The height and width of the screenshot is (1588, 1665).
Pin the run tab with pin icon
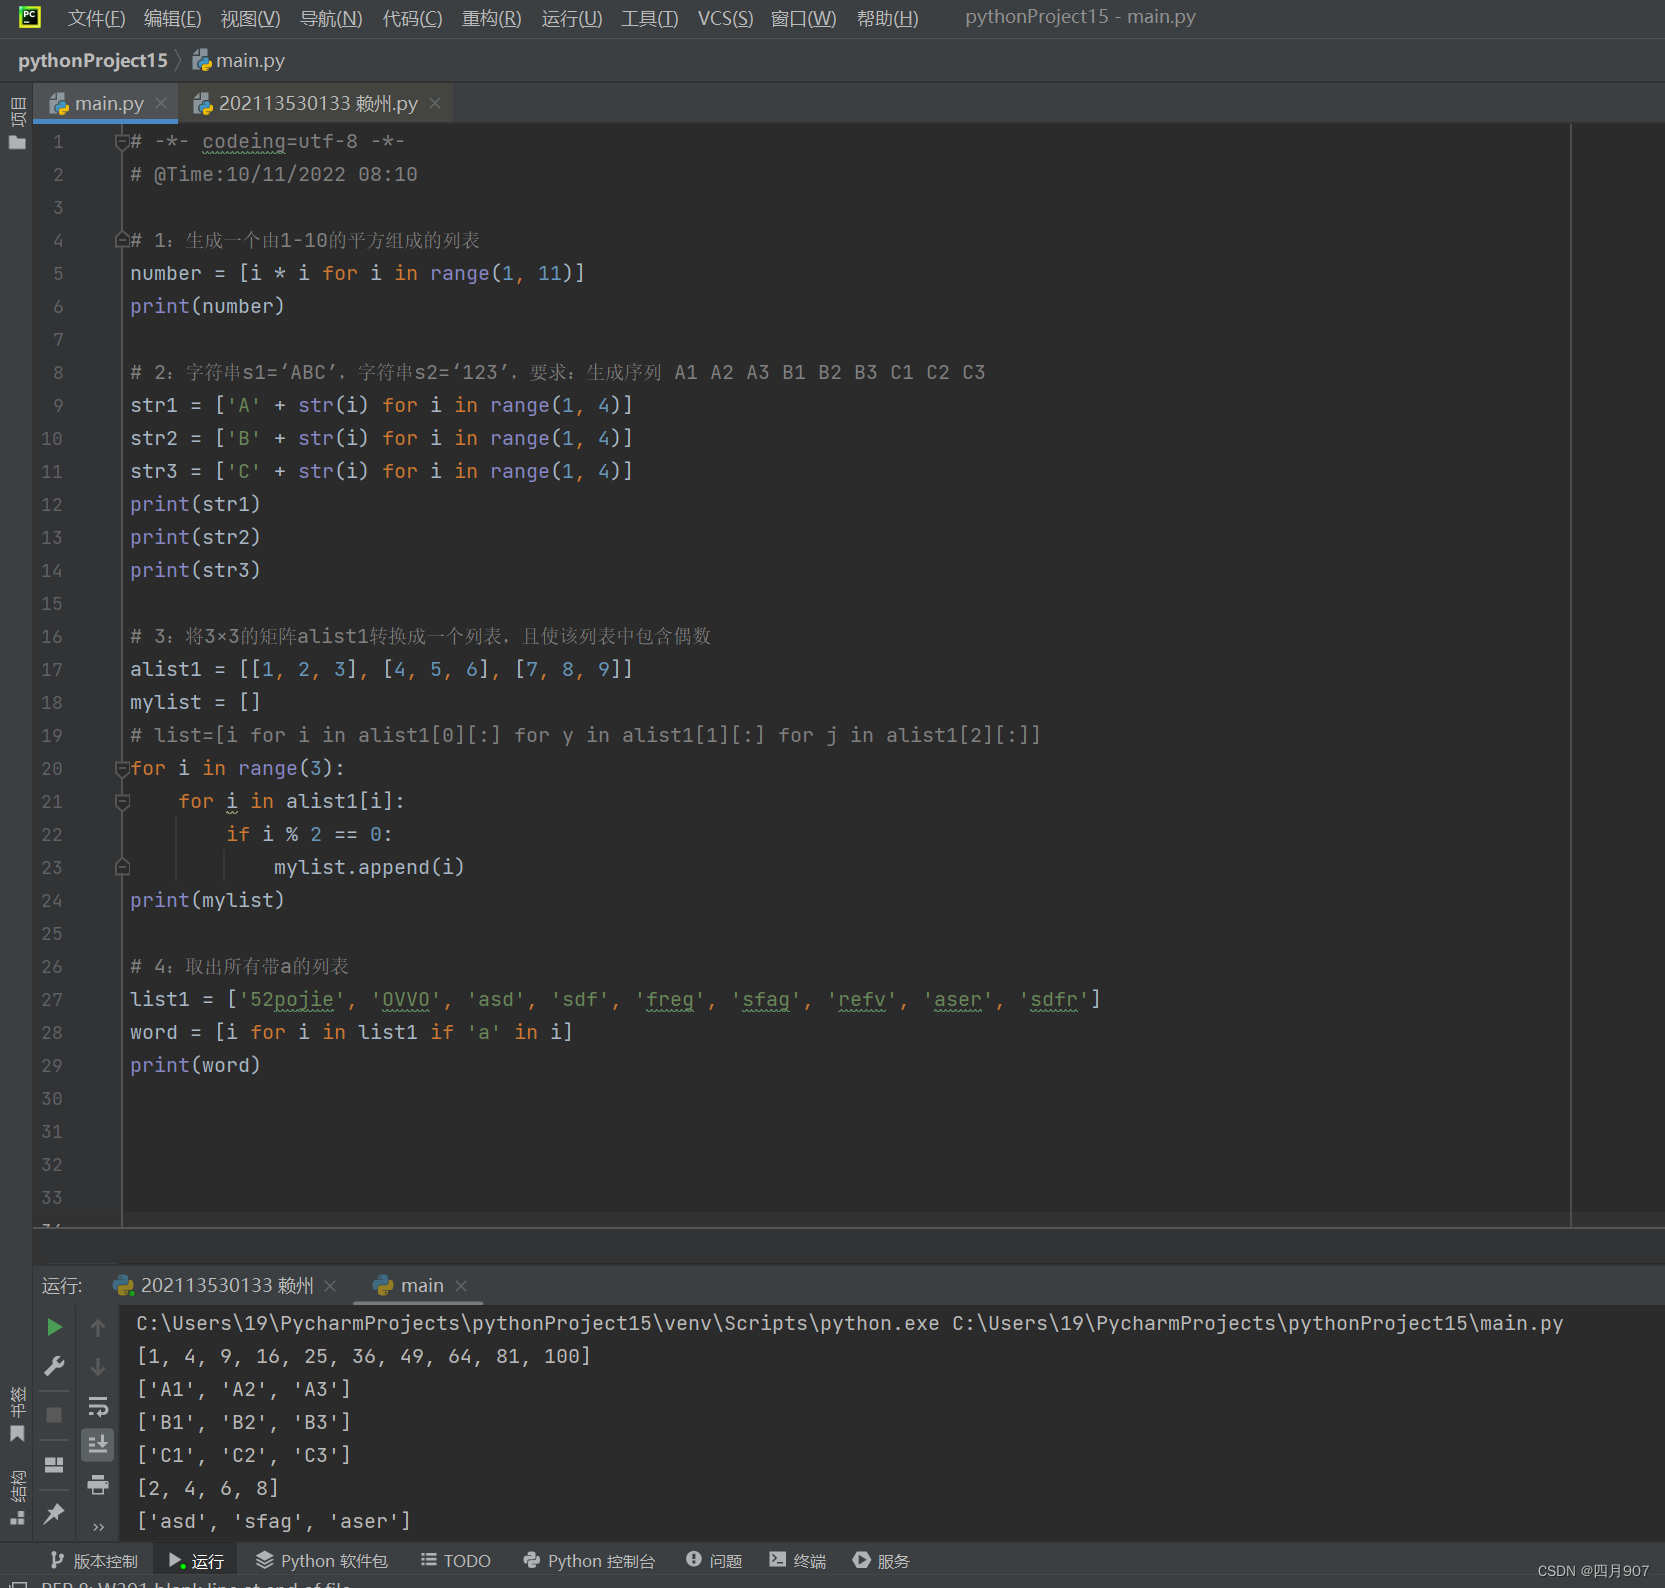55,1514
